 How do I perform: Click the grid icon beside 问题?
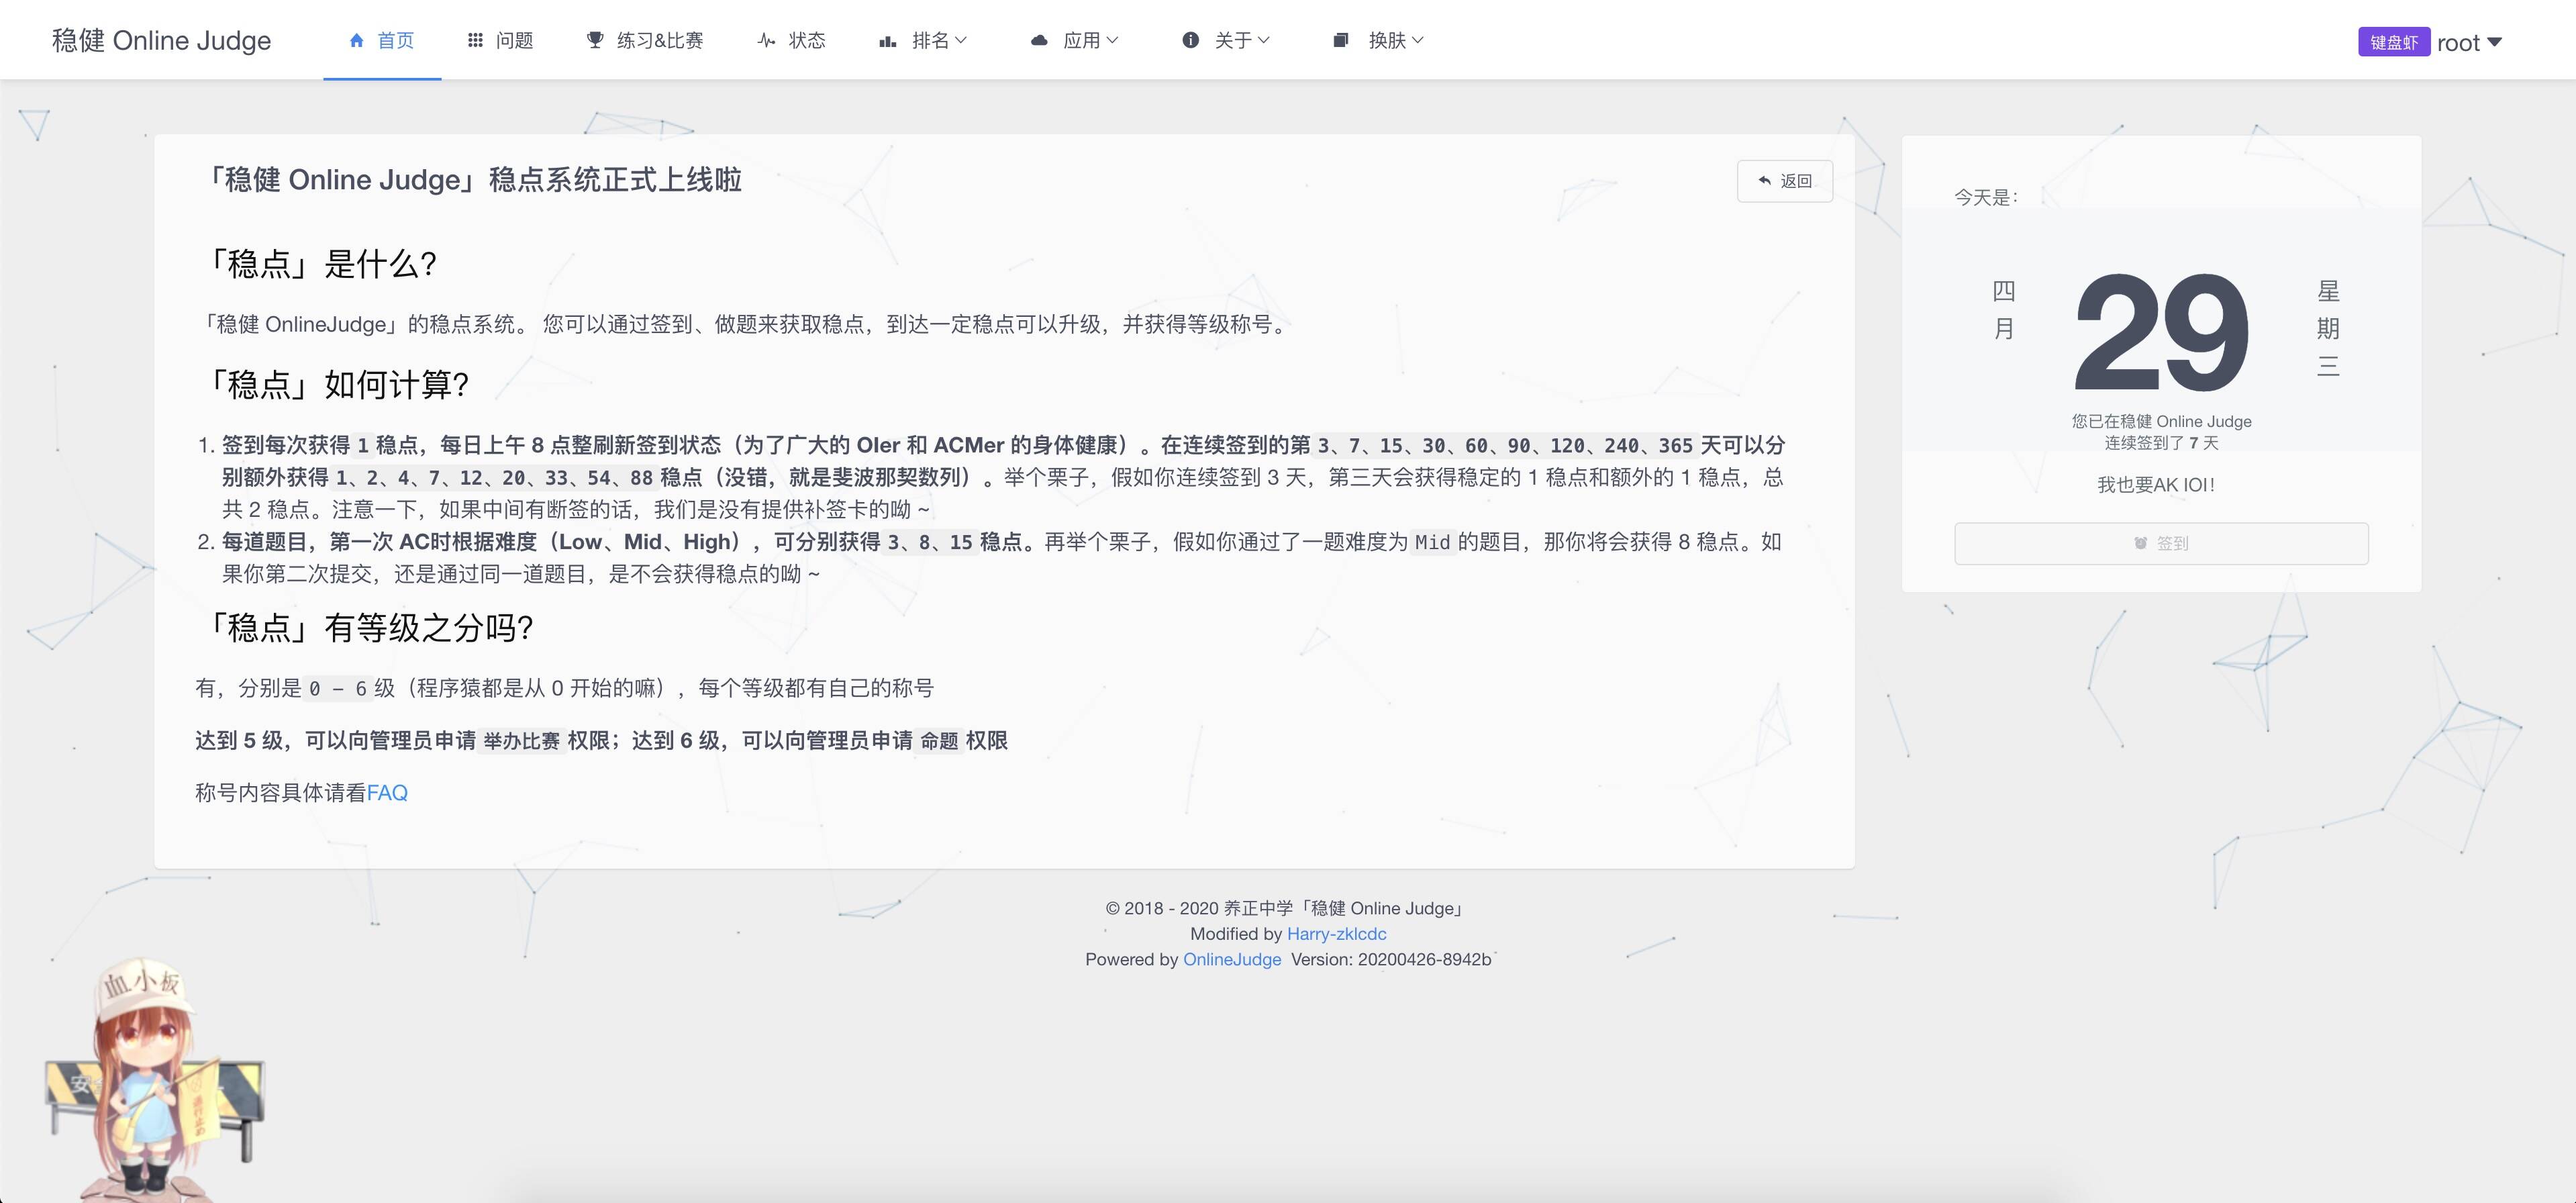(x=475, y=40)
